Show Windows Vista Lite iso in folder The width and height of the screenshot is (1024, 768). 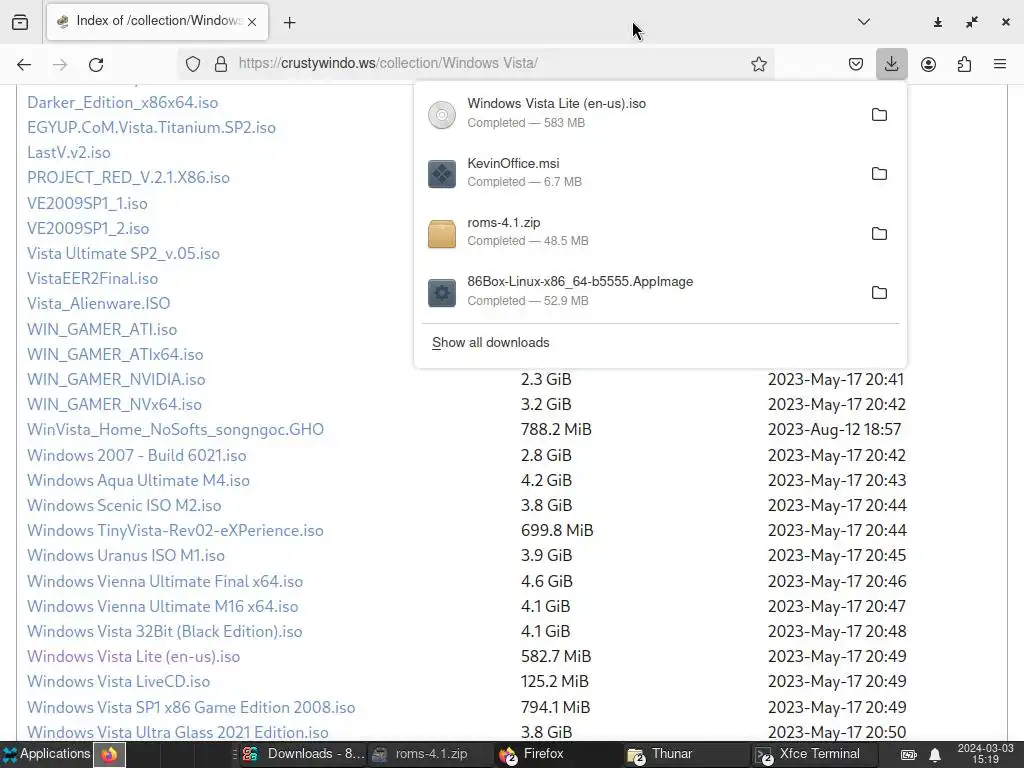[879, 115]
